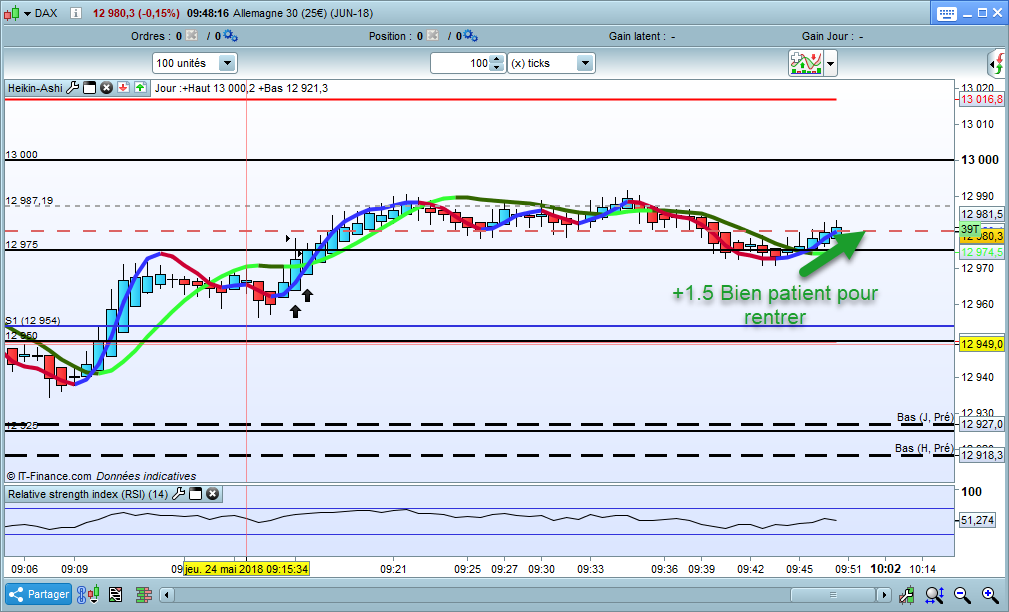Open RSI settings wrench icon

tap(178, 494)
